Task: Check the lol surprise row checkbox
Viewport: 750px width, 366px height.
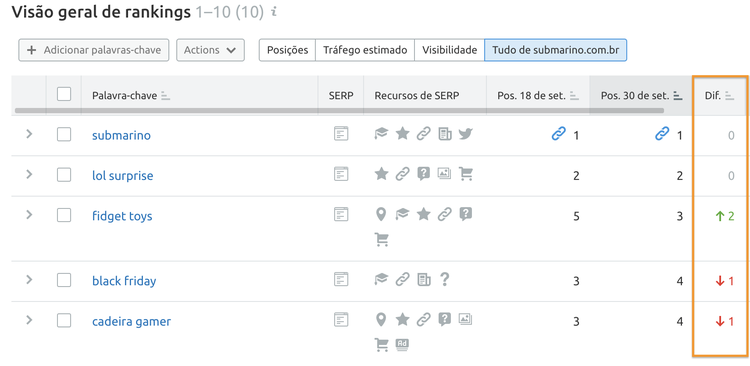Action: click(x=64, y=175)
